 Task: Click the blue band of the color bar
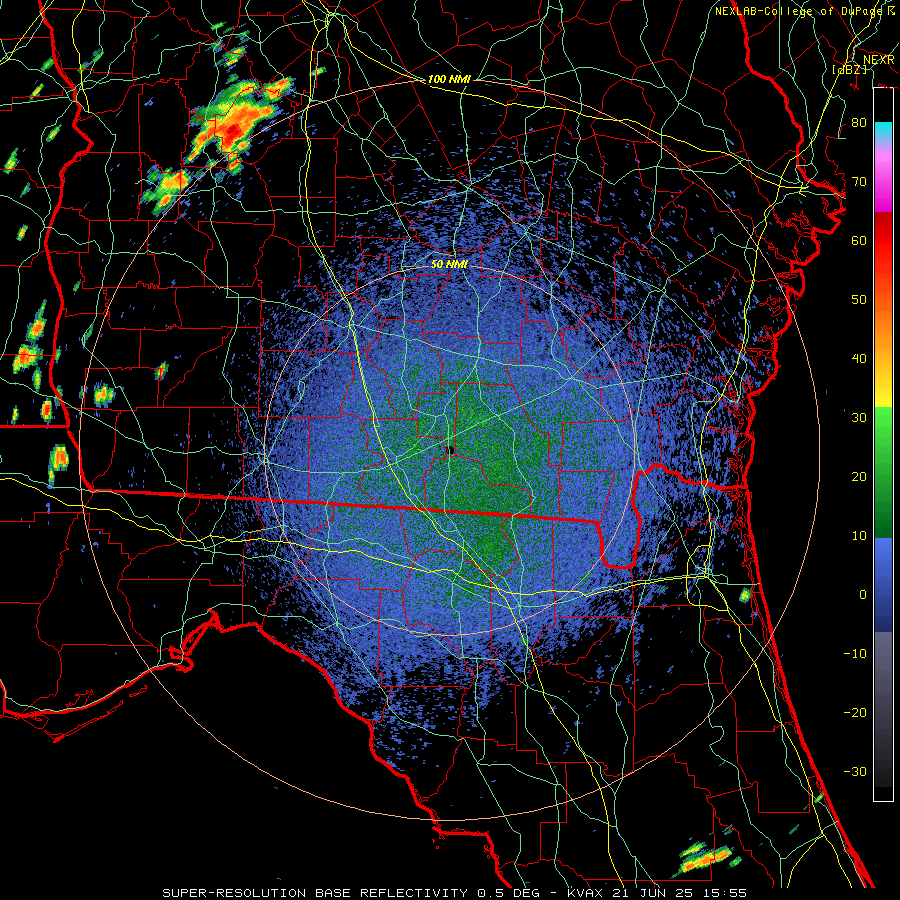[x=883, y=584]
